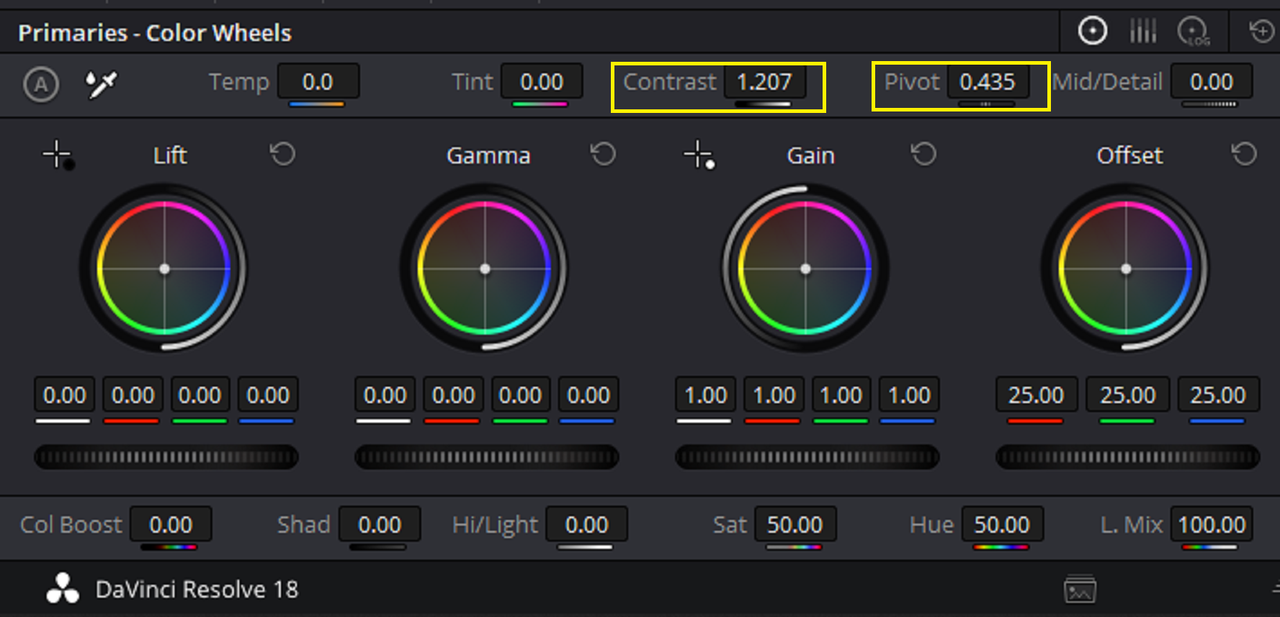The image size is (1280, 617).
Task: Click the Lift red channel value field
Action: pos(132,395)
